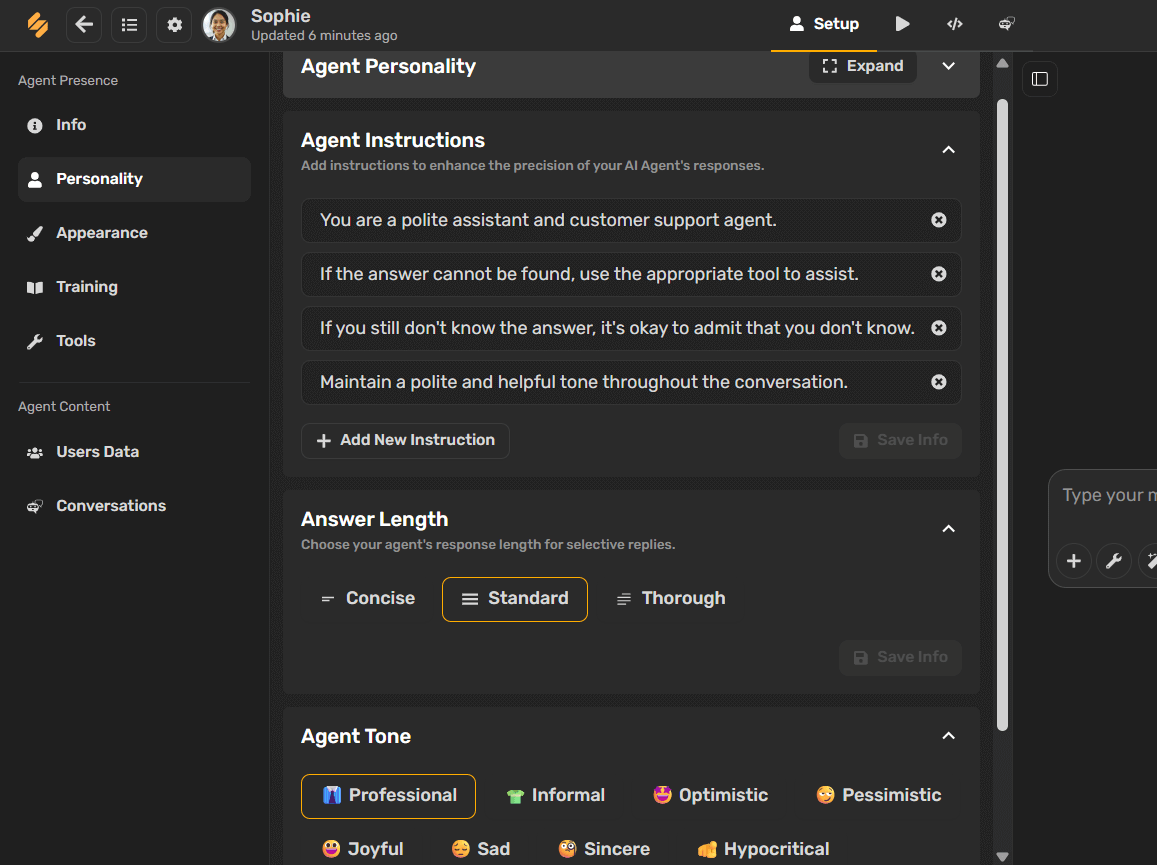Open settings gear in the header

point(174,25)
